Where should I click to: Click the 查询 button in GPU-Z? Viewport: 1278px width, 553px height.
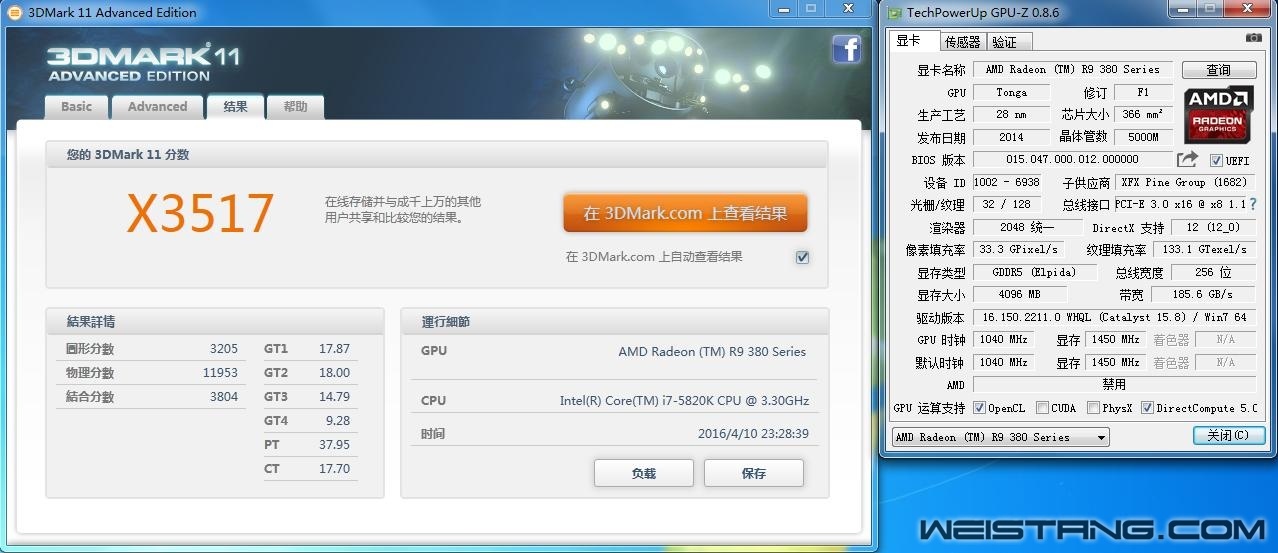coord(1219,70)
